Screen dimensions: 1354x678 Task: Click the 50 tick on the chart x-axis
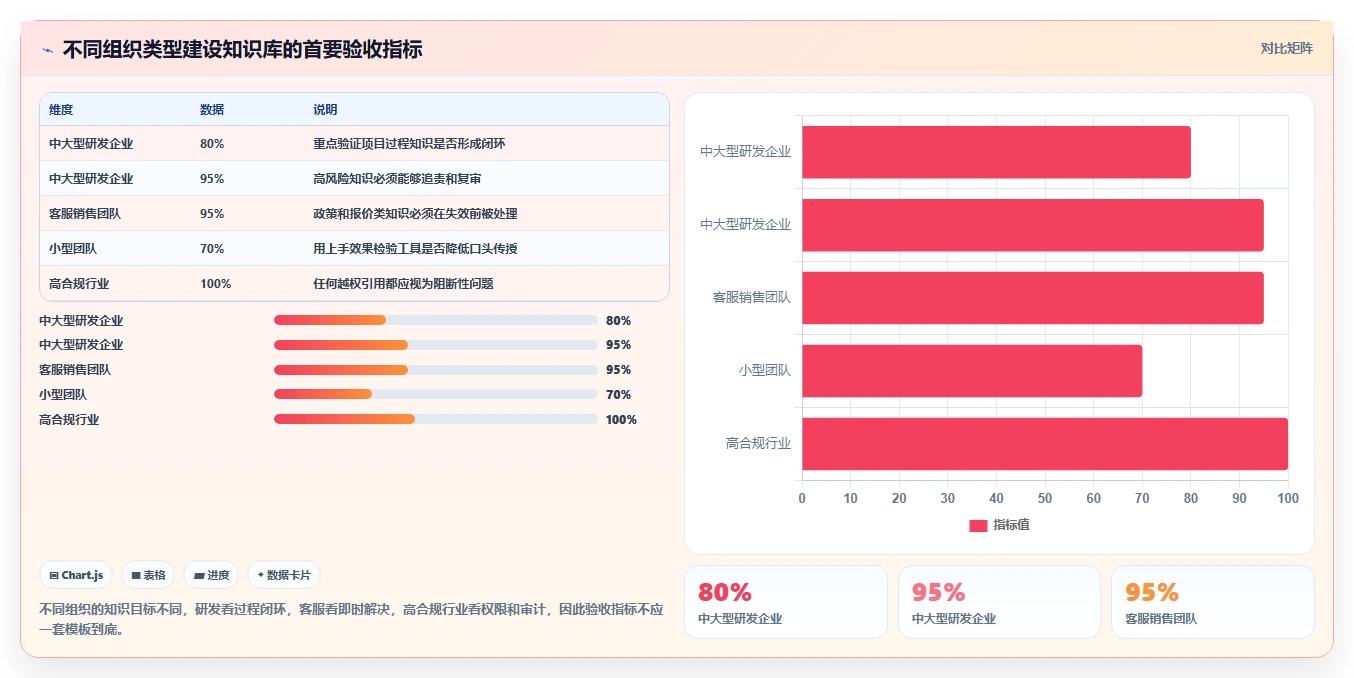[1045, 498]
